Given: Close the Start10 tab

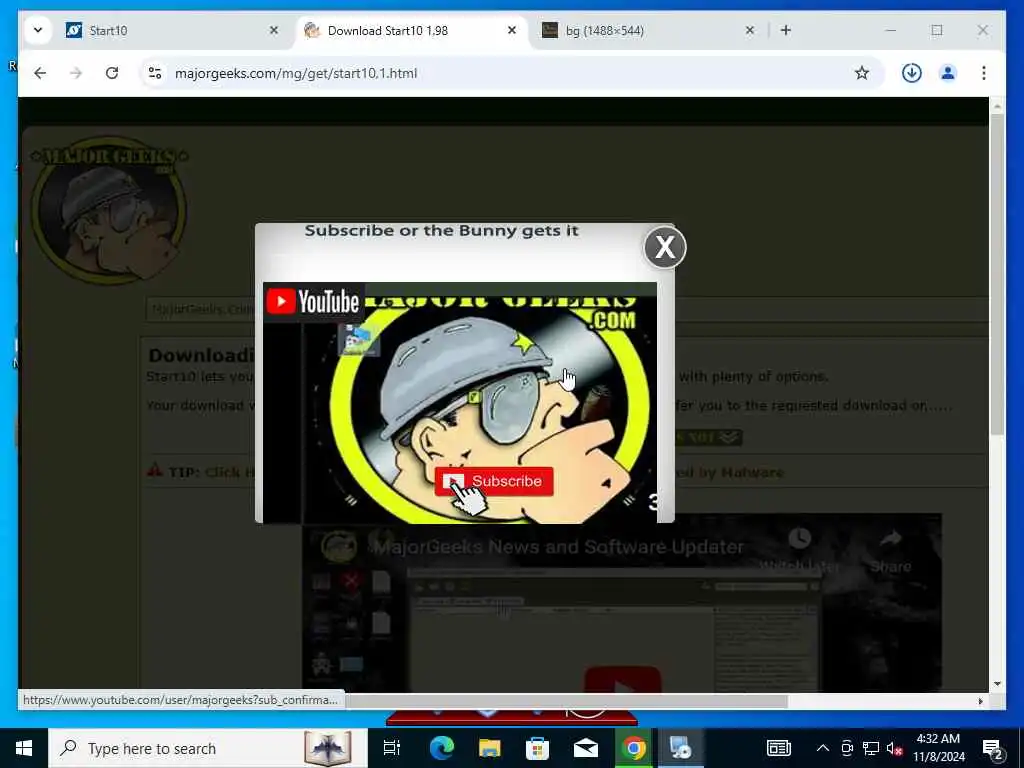Looking at the screenshot, I should (x=274, y=30).
